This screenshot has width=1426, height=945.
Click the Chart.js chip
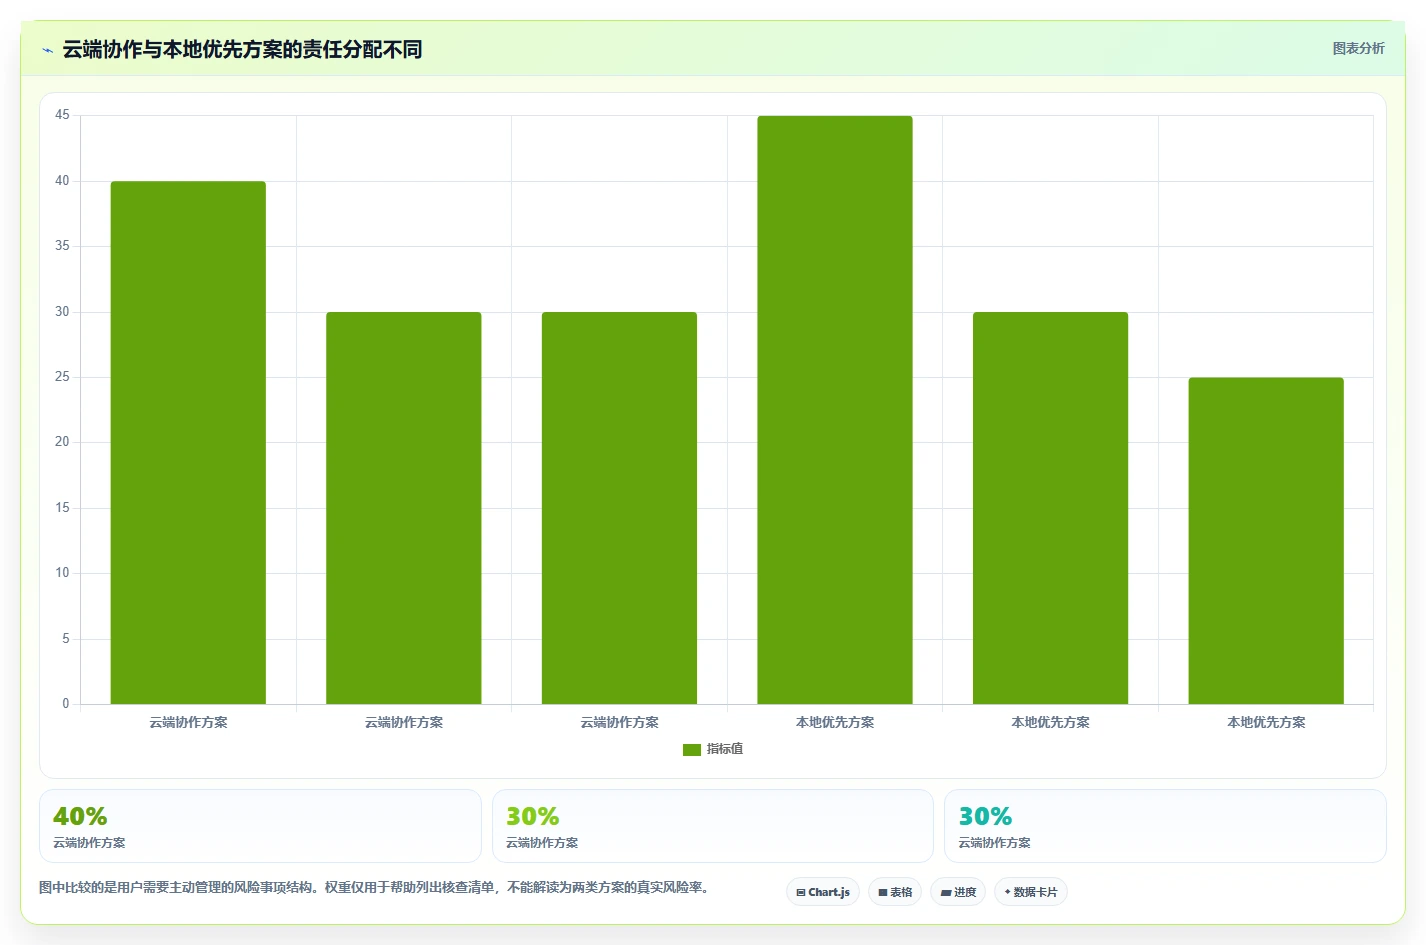(x=823, y=892)
